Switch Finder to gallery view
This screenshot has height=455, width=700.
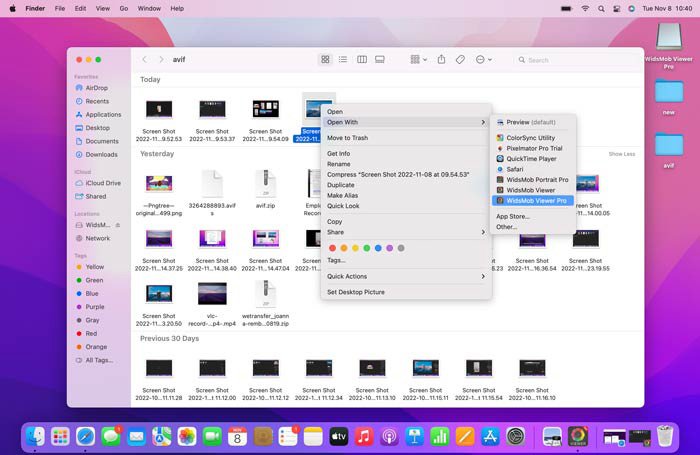point(380,59)
